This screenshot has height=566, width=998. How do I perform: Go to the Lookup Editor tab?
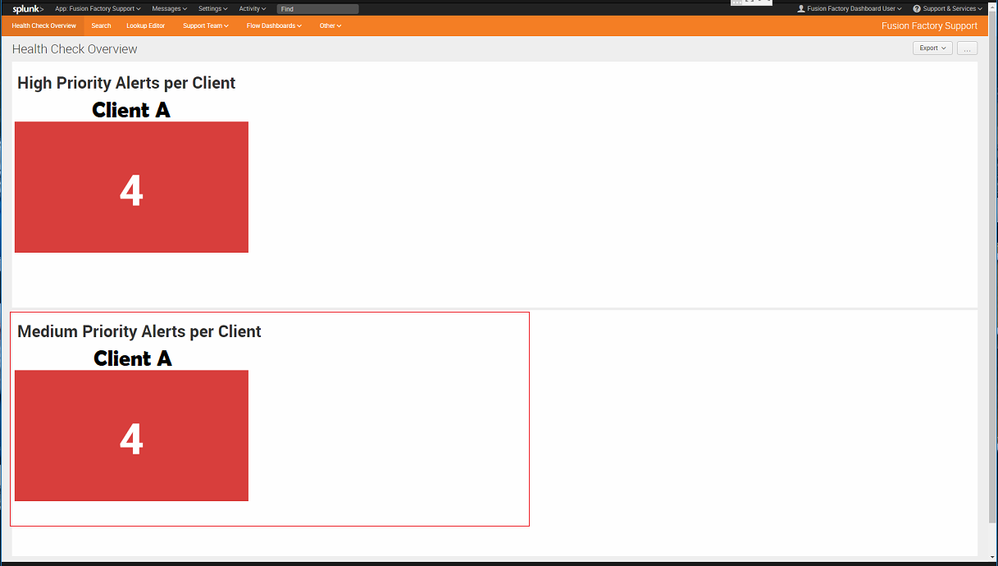[146, 25]
